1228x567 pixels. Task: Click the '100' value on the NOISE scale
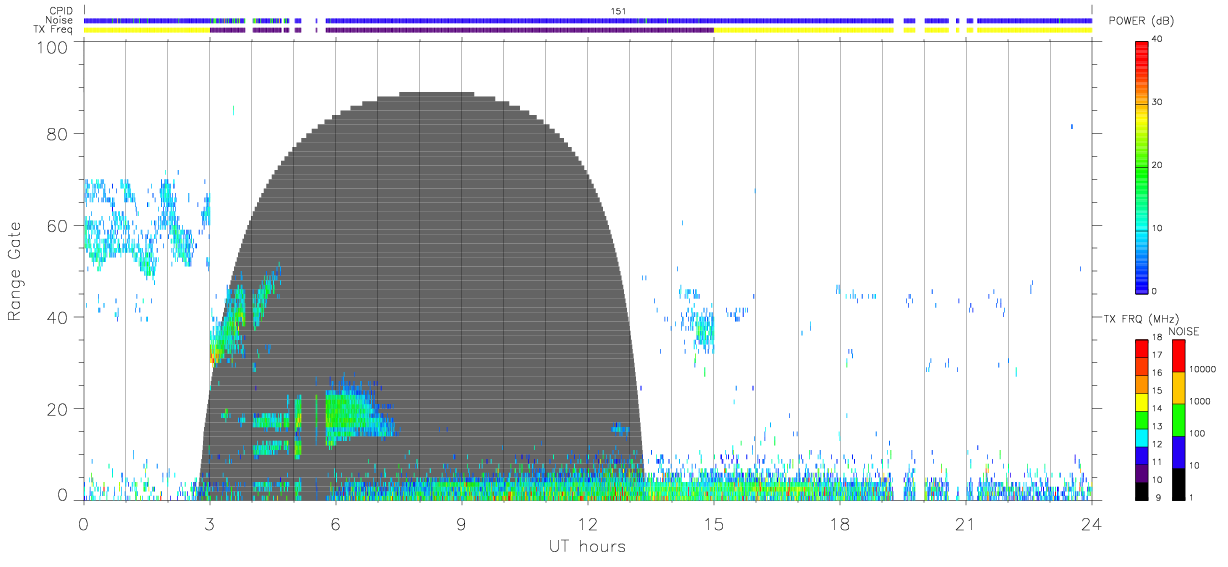[x=1195, y=433]
